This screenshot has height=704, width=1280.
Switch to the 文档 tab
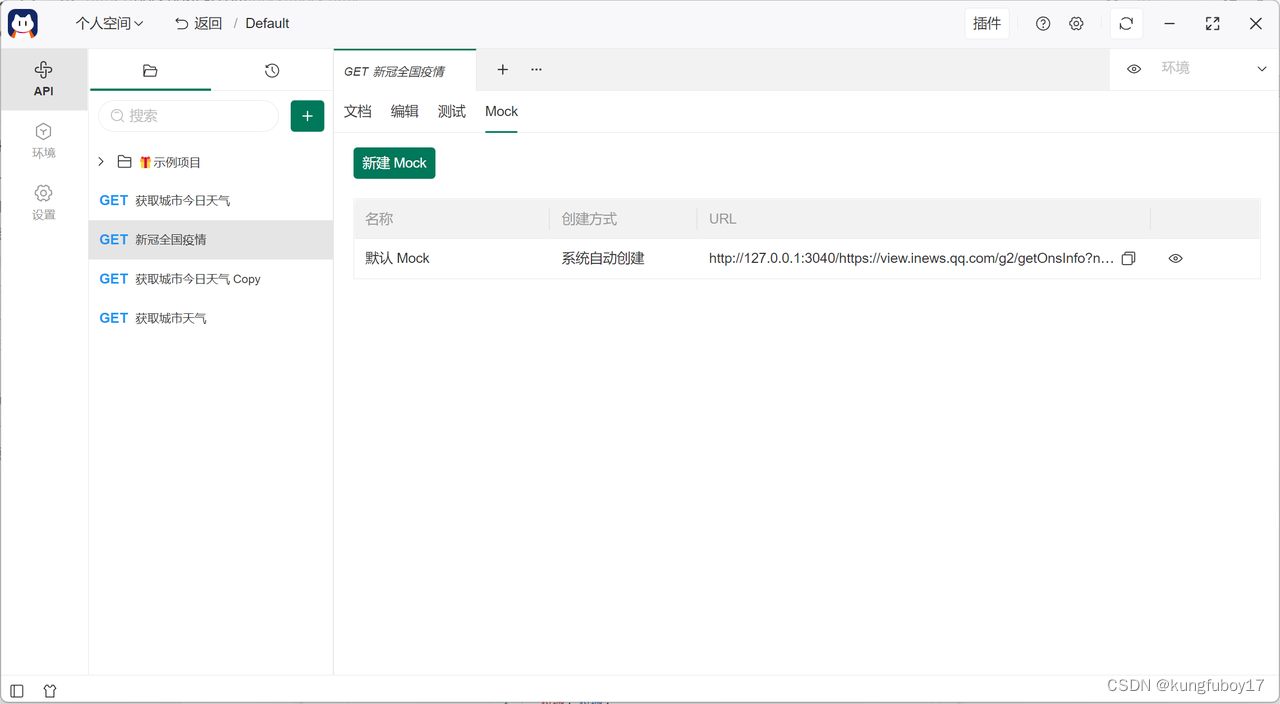(x=358, y=111)
